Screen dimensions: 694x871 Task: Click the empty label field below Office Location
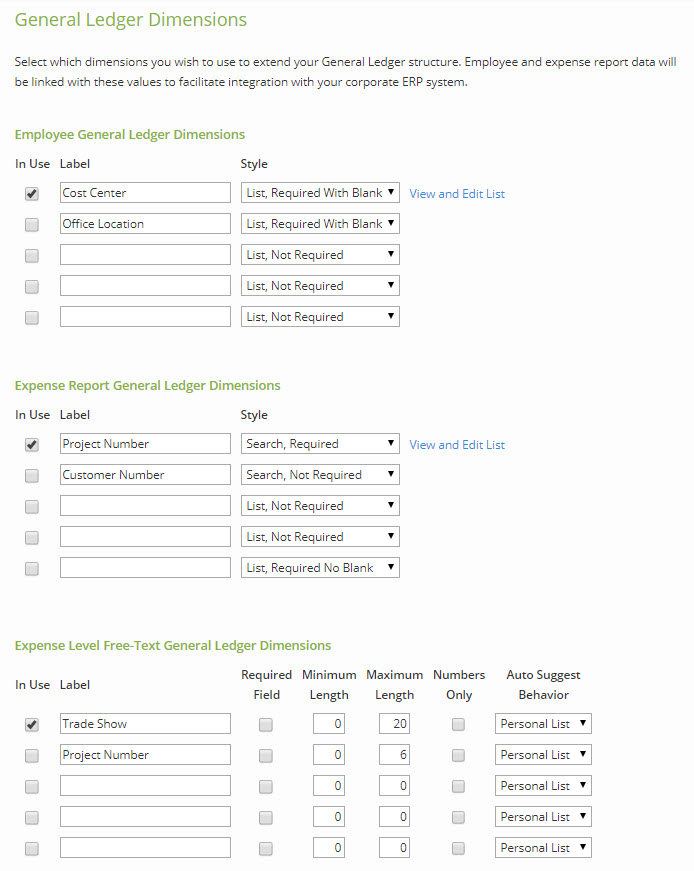point(145,255)
